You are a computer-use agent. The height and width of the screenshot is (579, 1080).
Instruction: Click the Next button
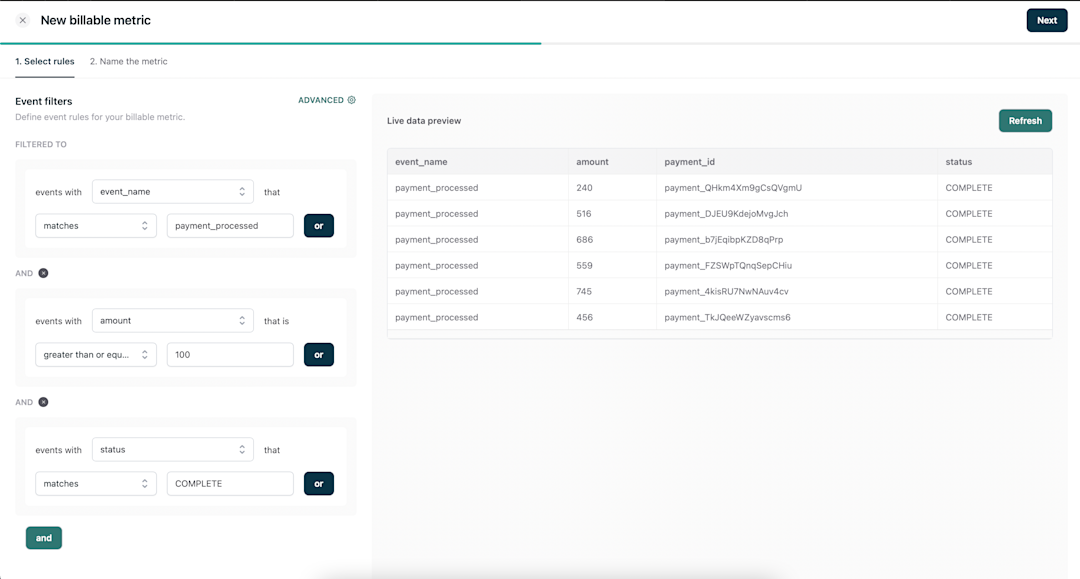[x=1047, y=20]
